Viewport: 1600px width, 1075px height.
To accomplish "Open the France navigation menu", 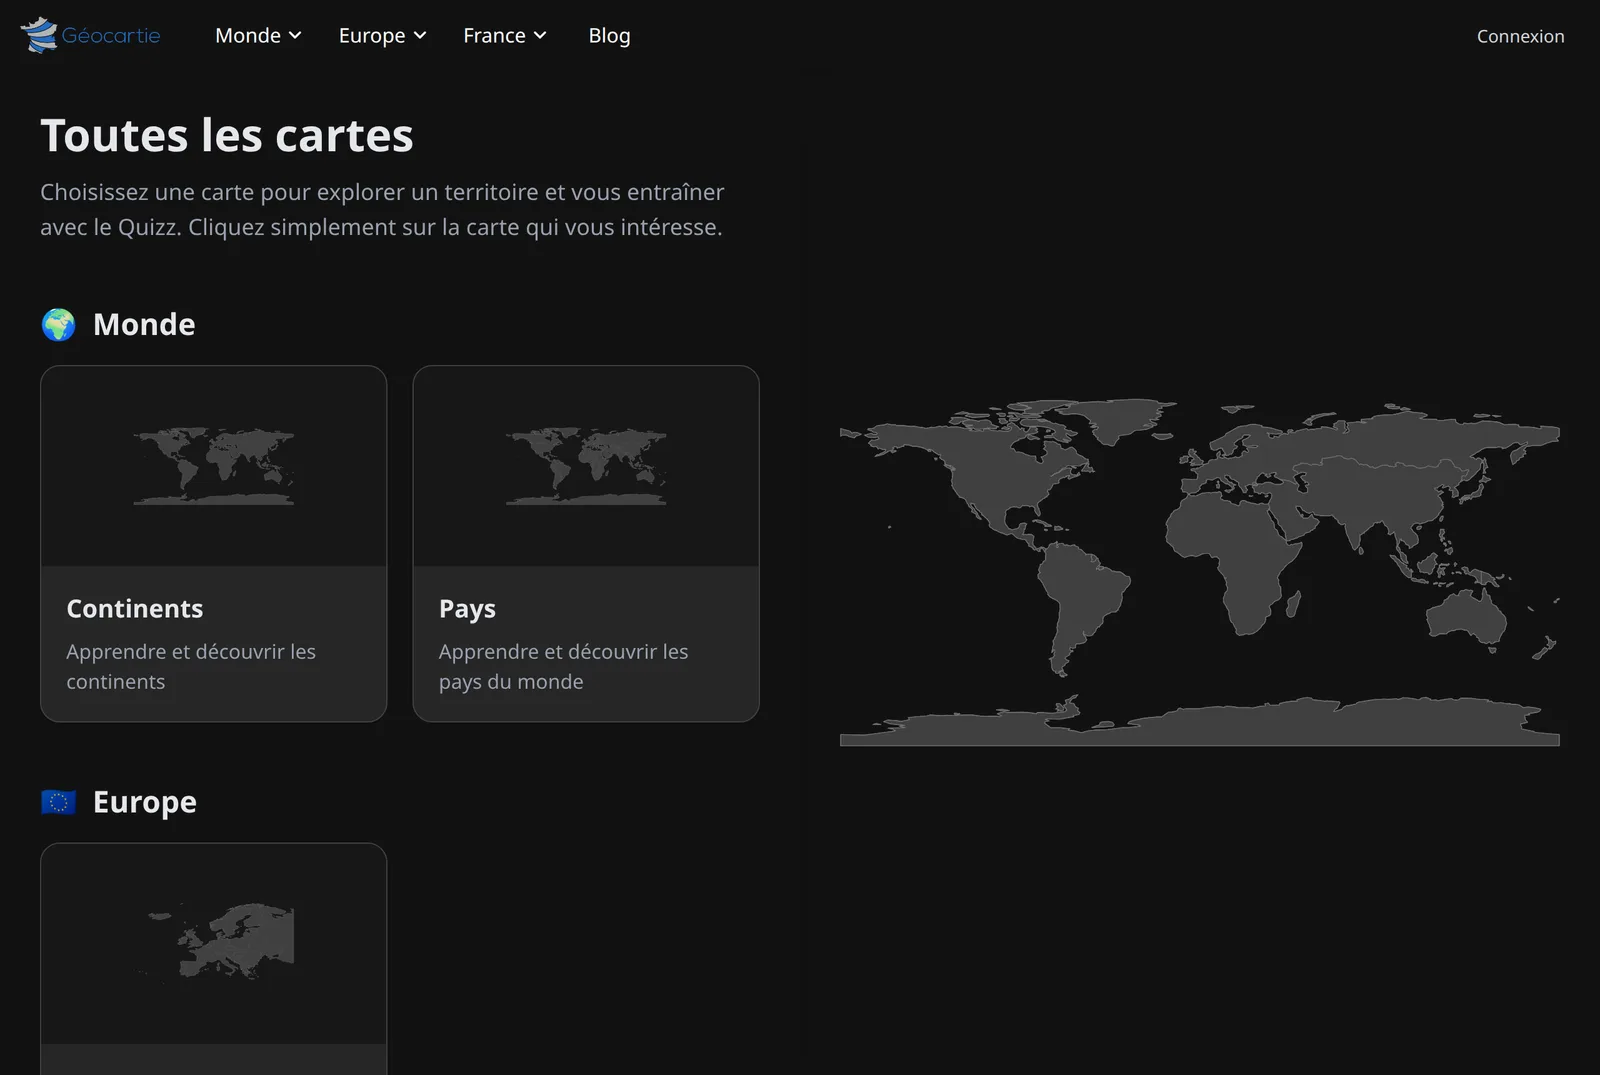I will pos(505,36).
